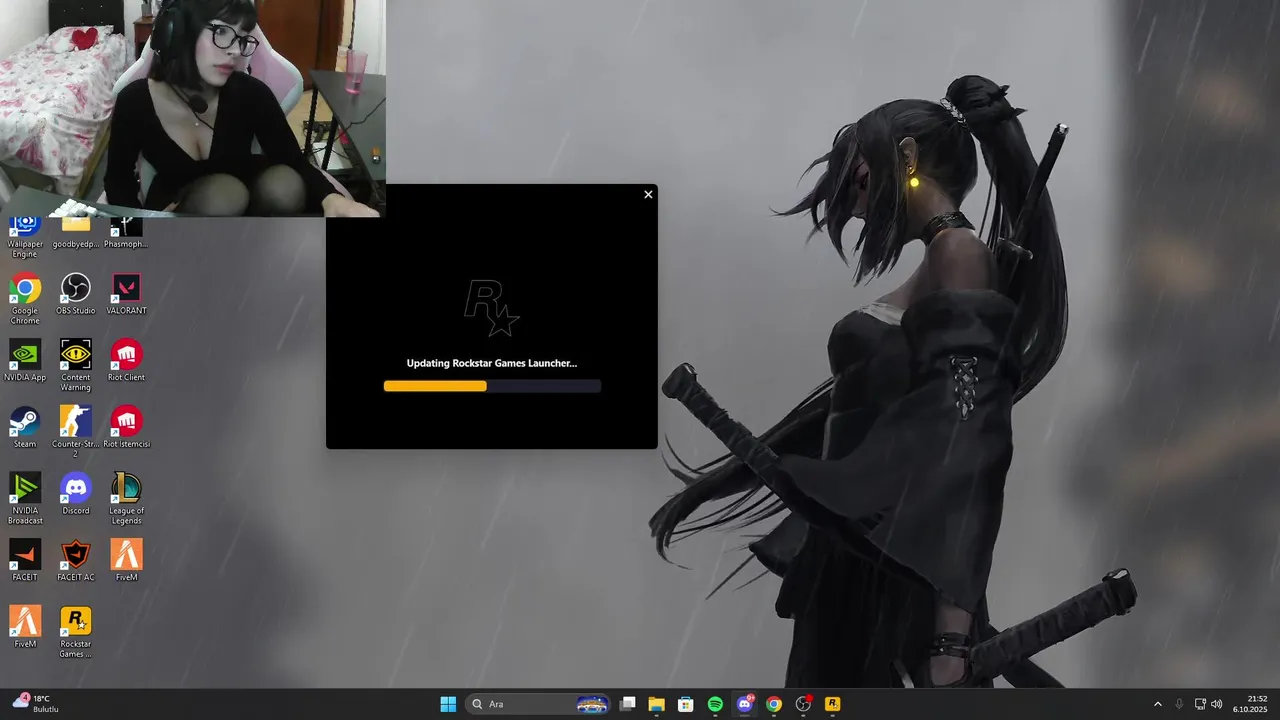The image size is (1280, 720).
Task: Select the VALORANT desktop icon
Action: click(x=126, y=295)
